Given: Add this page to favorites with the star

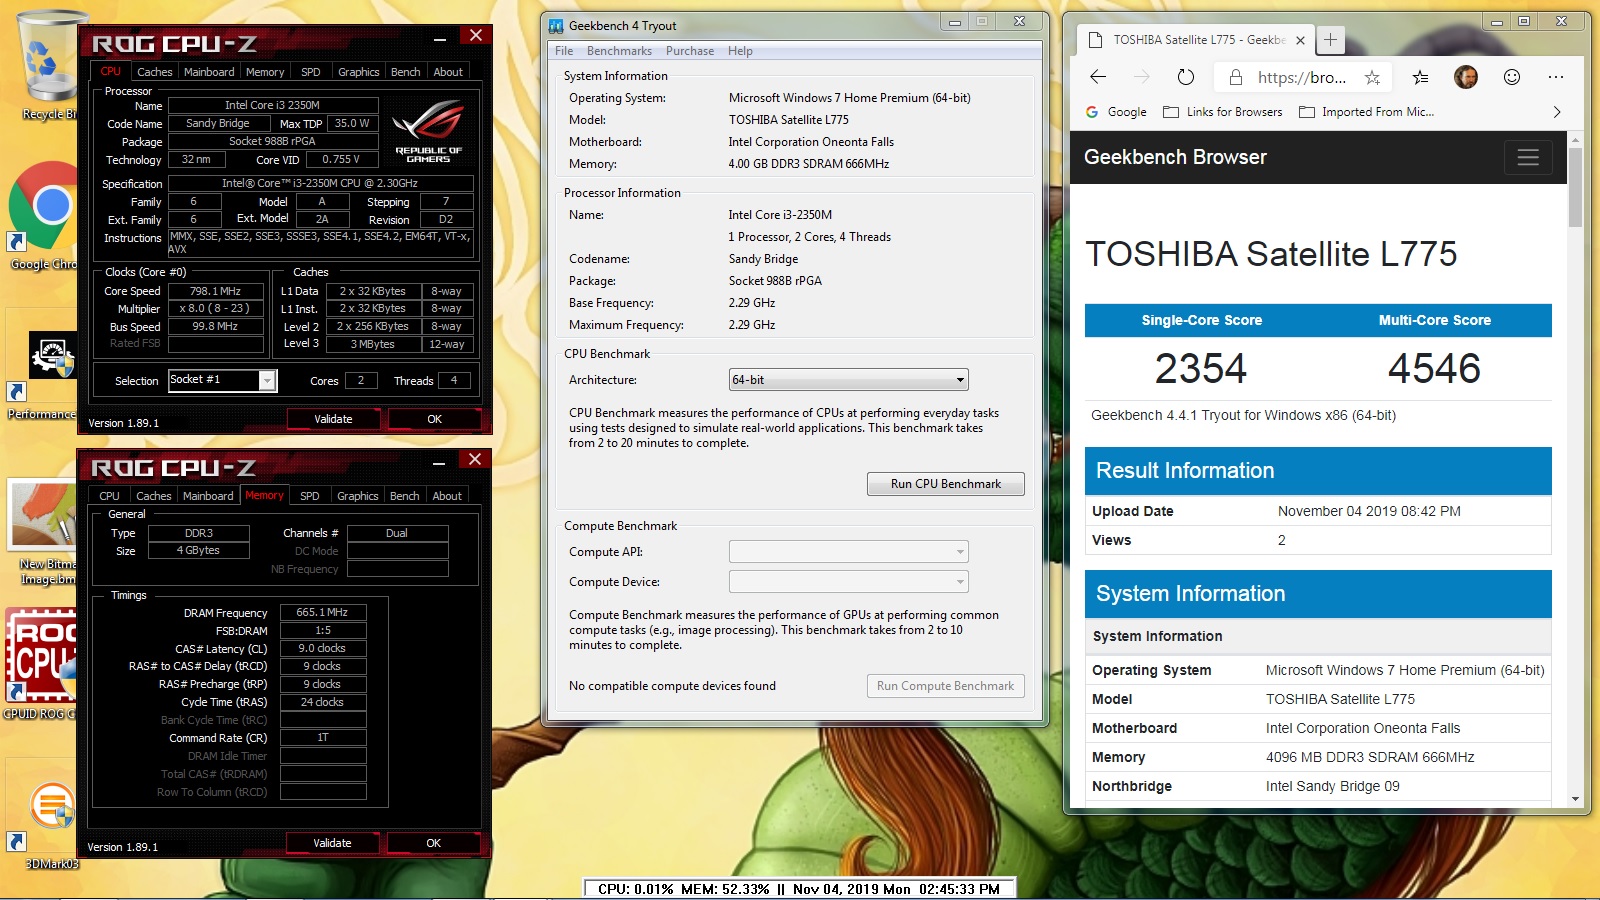Looking at the screenshot, I should pyautogui.click(x=1372, y=77).
